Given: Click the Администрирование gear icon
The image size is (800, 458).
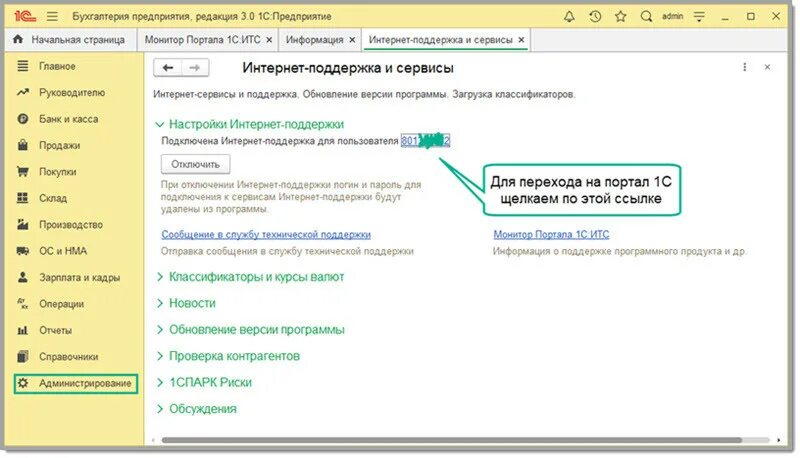Looking at the screenshot, I should [x=22, y=383].
